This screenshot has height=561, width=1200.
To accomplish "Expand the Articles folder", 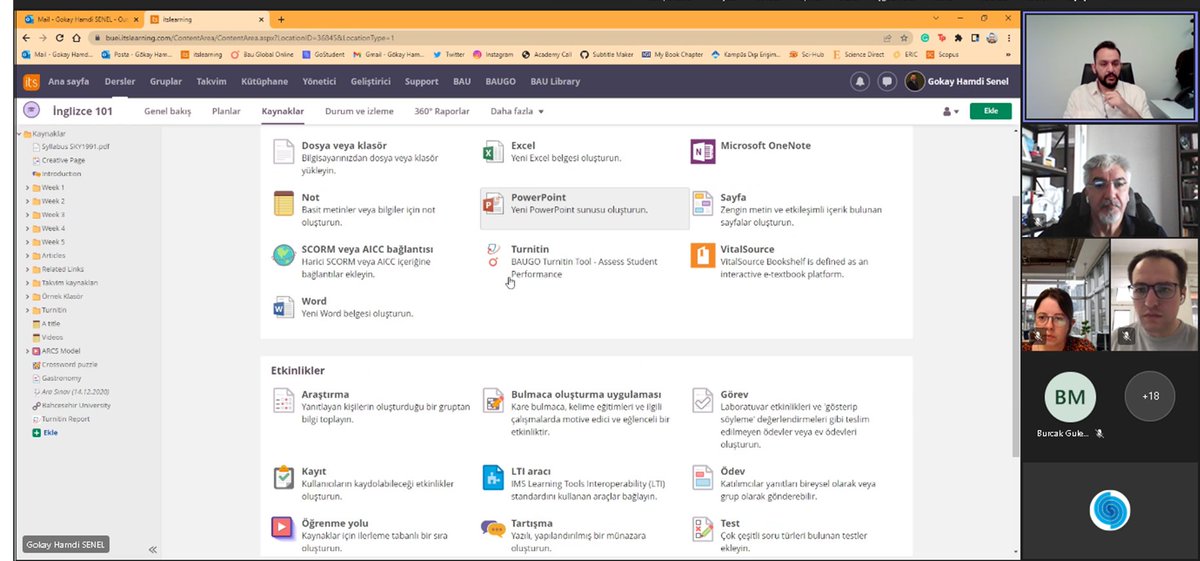I will pos(28,256).
